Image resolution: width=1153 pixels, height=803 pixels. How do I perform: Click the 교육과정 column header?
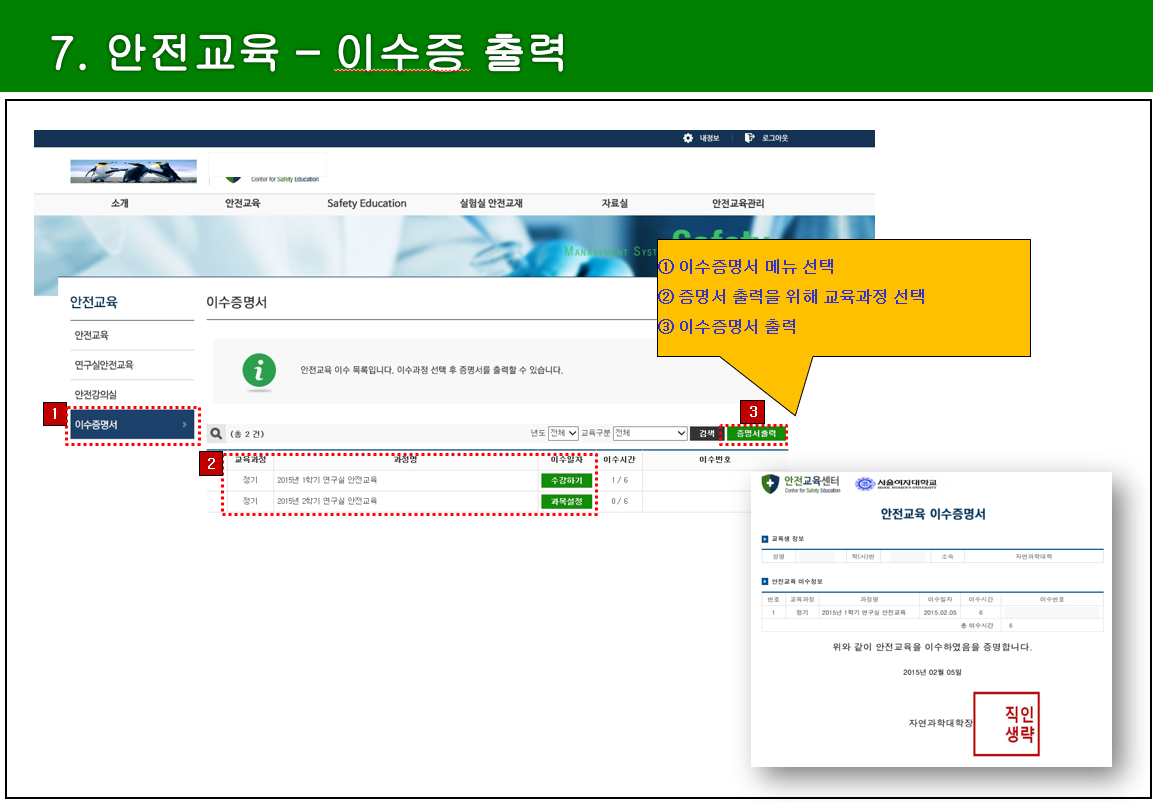pyautogui.click(x=250, y=460)
